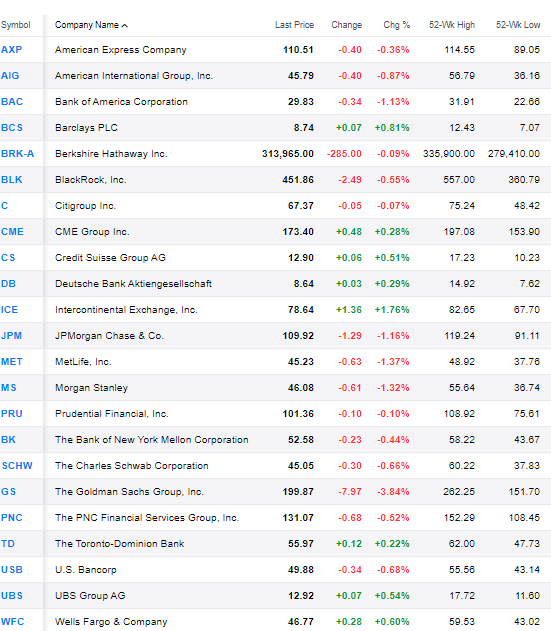The height and width of the screenshot is (631, 551).
Task: Select the JPM symbol link
Action: [x=11, y=336]
